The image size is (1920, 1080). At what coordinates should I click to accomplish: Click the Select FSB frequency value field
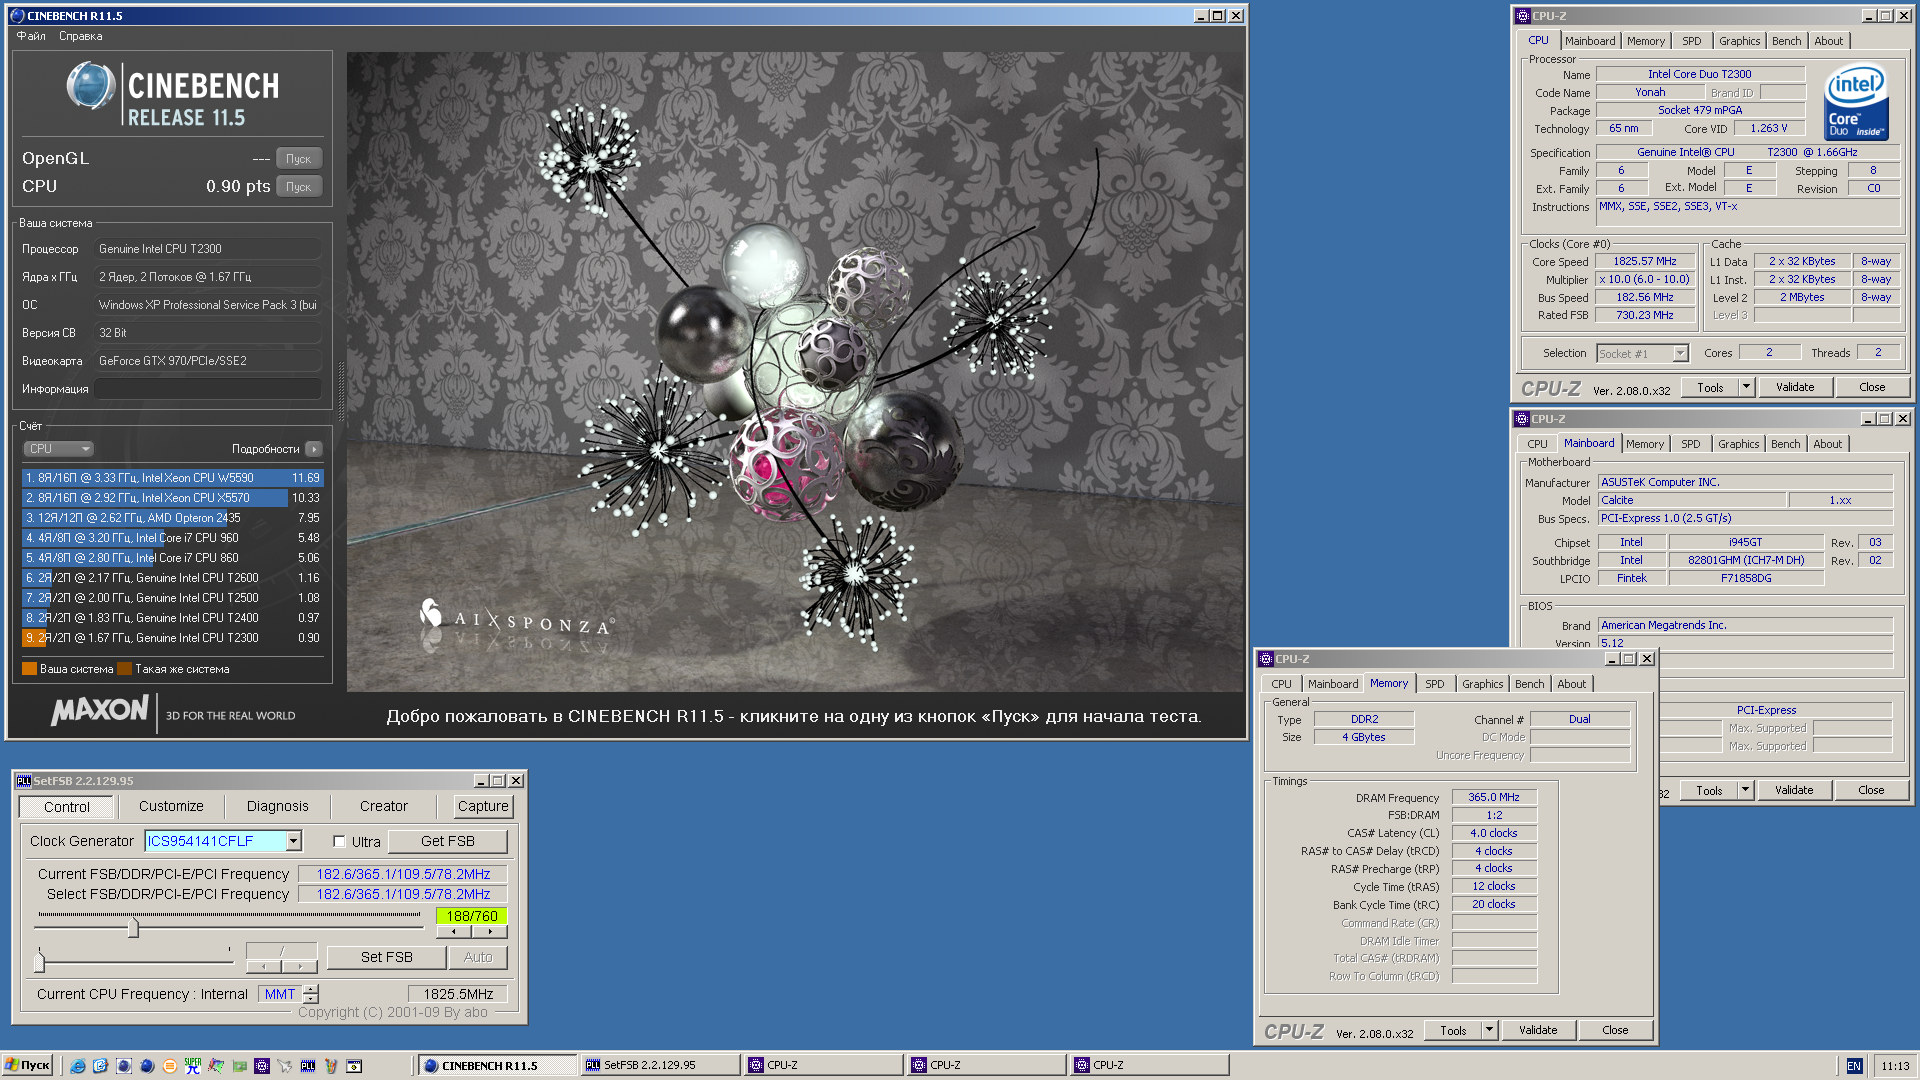tap(403, 894)
